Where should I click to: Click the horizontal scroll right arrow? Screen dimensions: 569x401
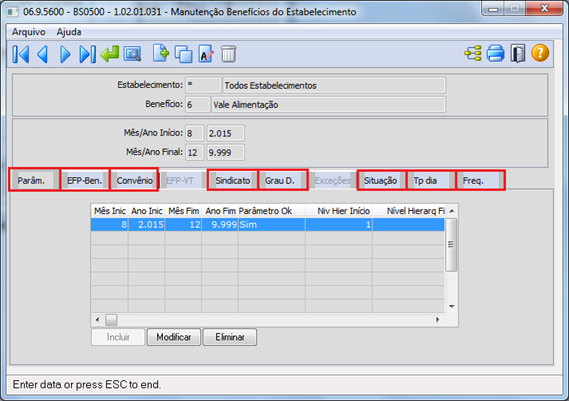438,320
